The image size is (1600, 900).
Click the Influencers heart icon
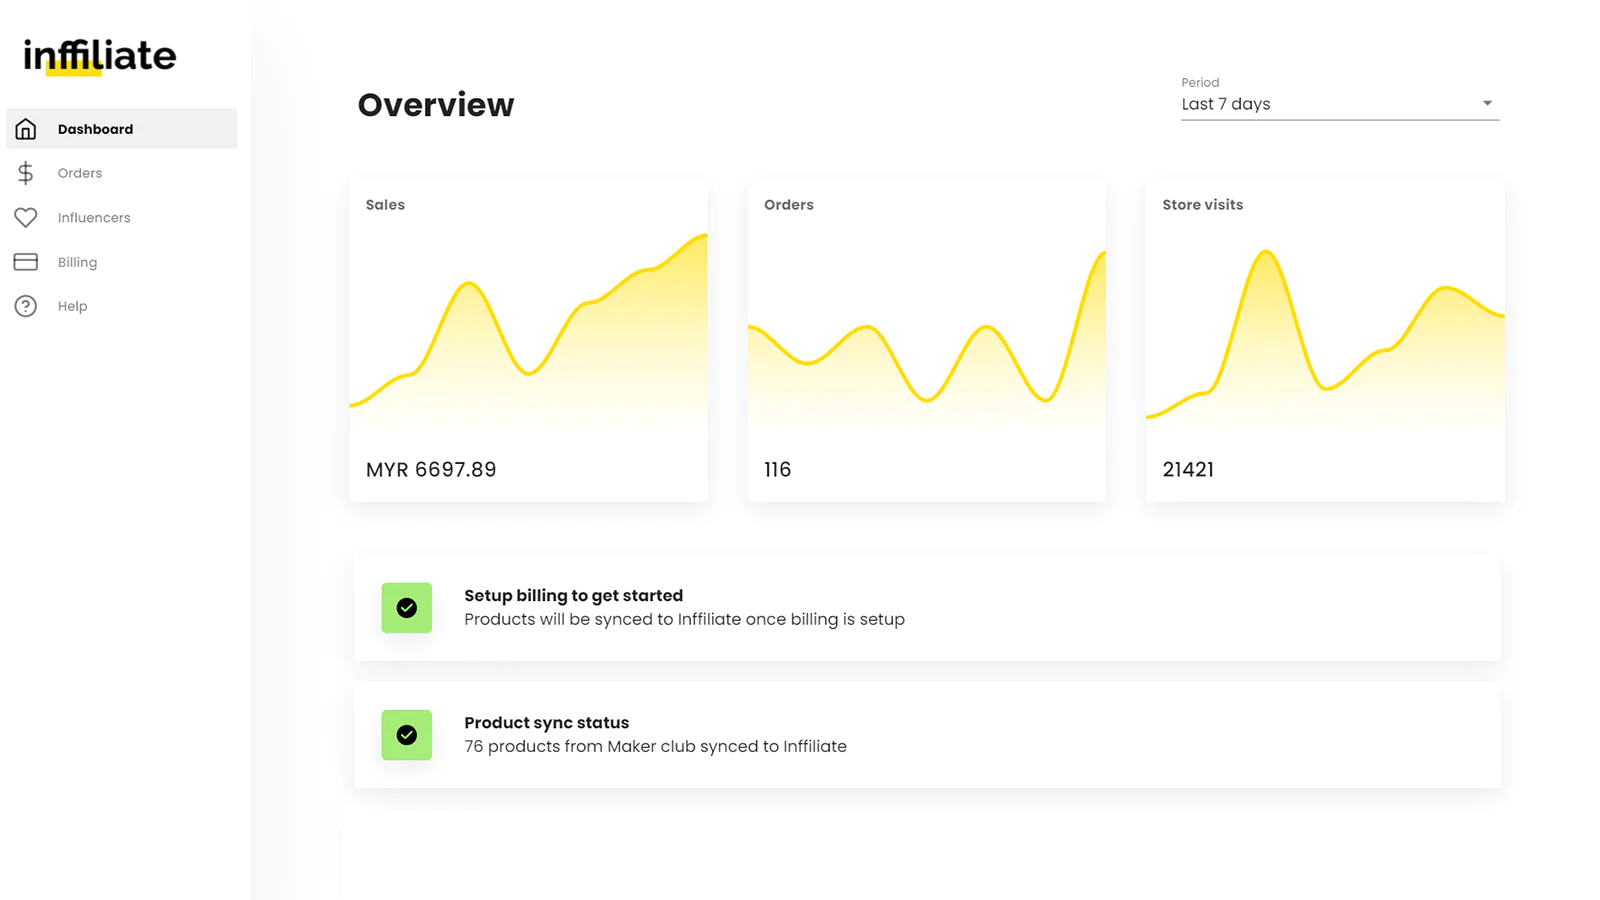pyautogui.click(x=26, y=217)
